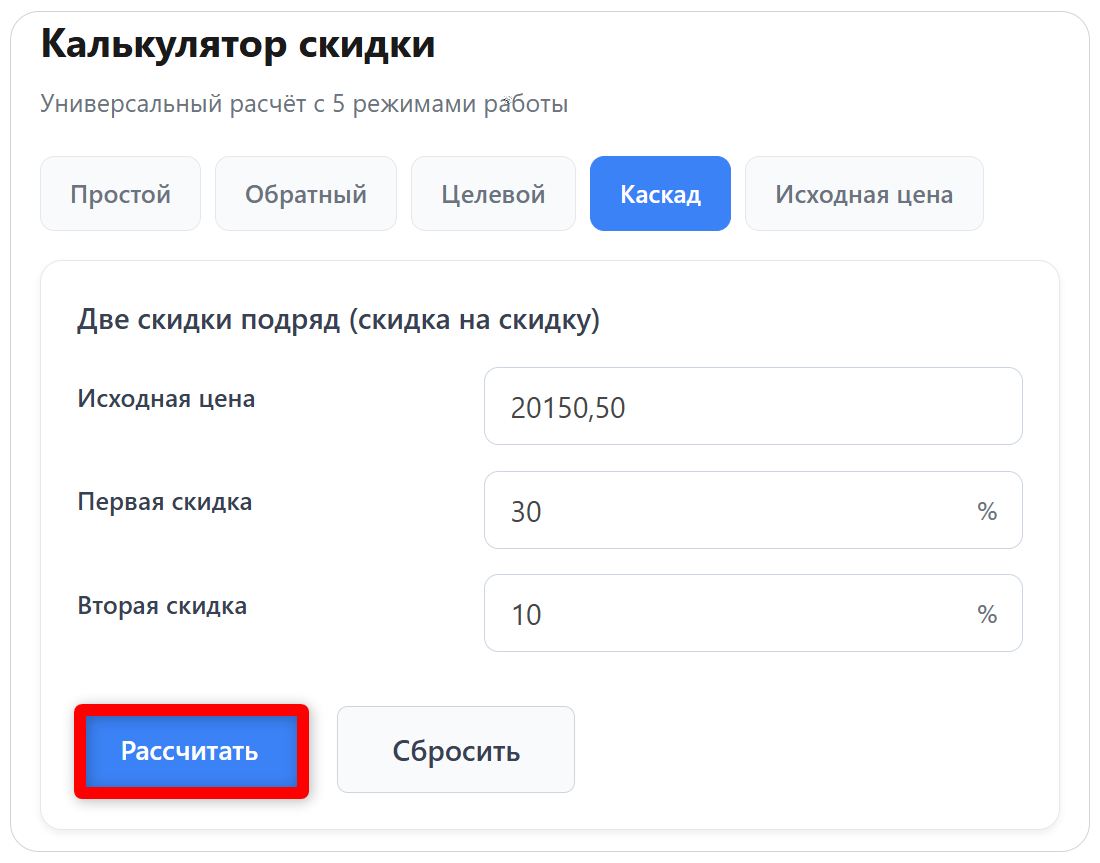Switch to the Исходная цена tab
The height and width of the screenshot is (863, 1100).
(864, 193)
